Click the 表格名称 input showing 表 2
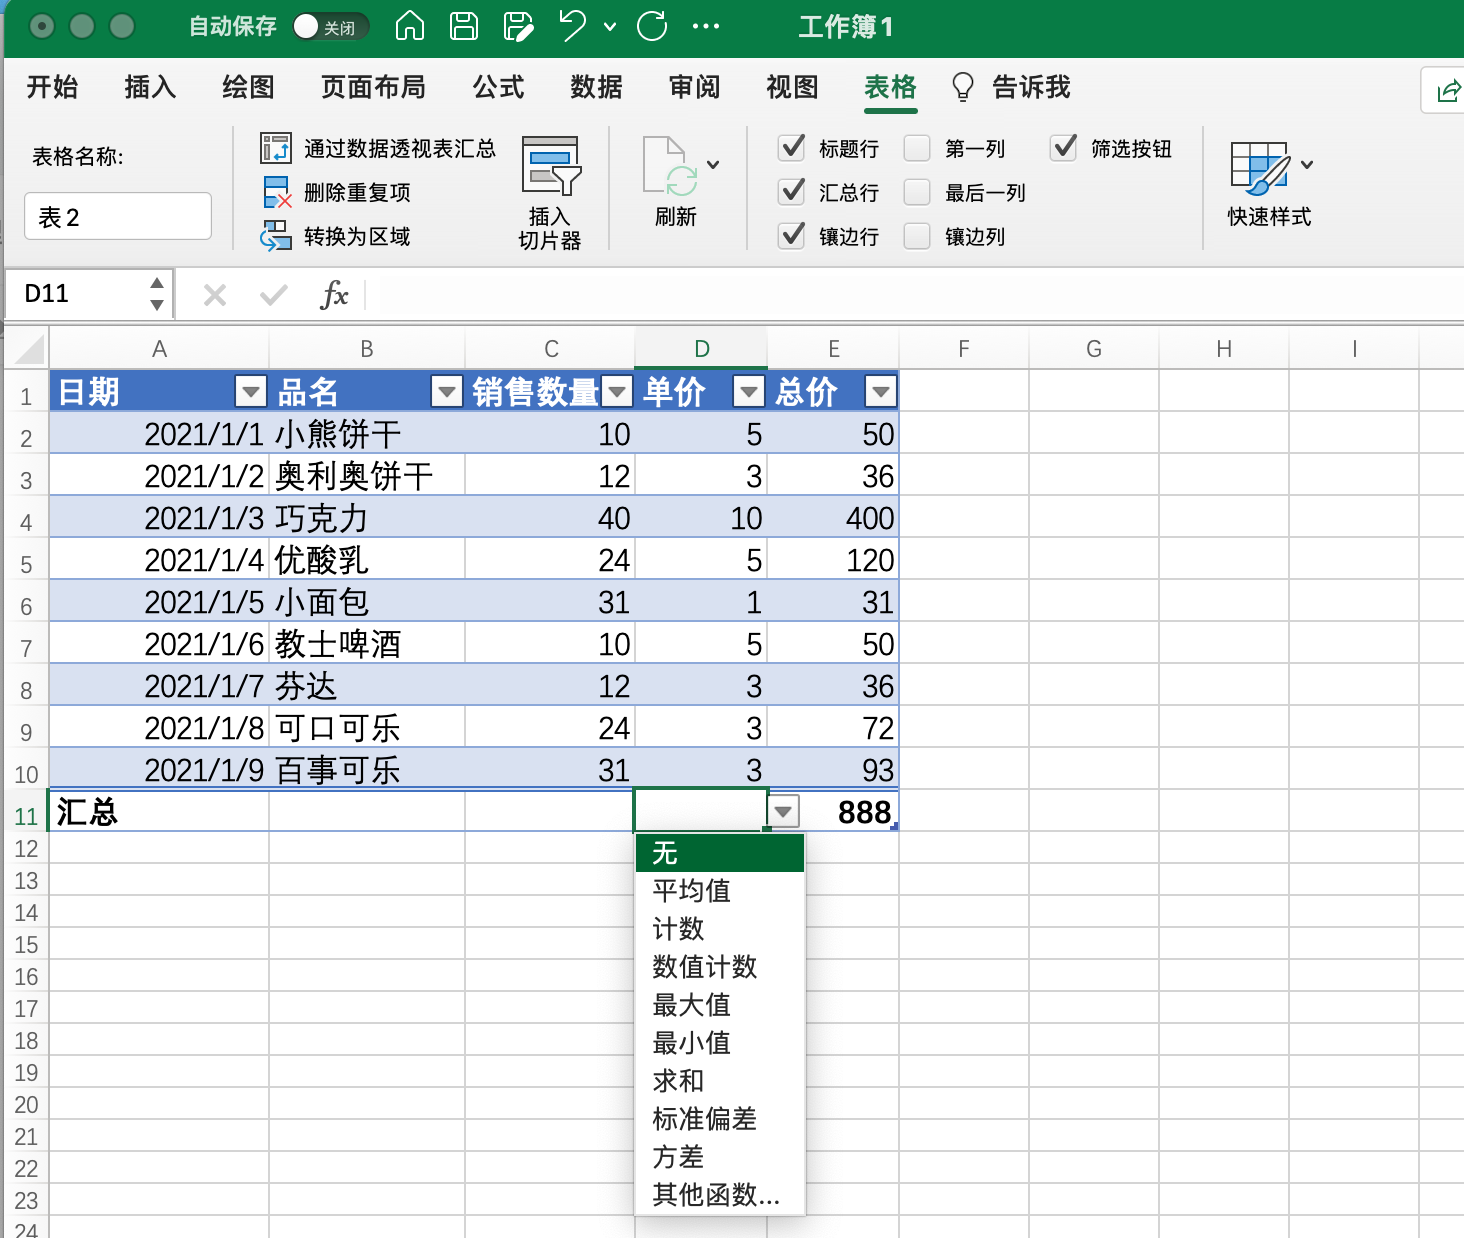 tap(117, 216)
